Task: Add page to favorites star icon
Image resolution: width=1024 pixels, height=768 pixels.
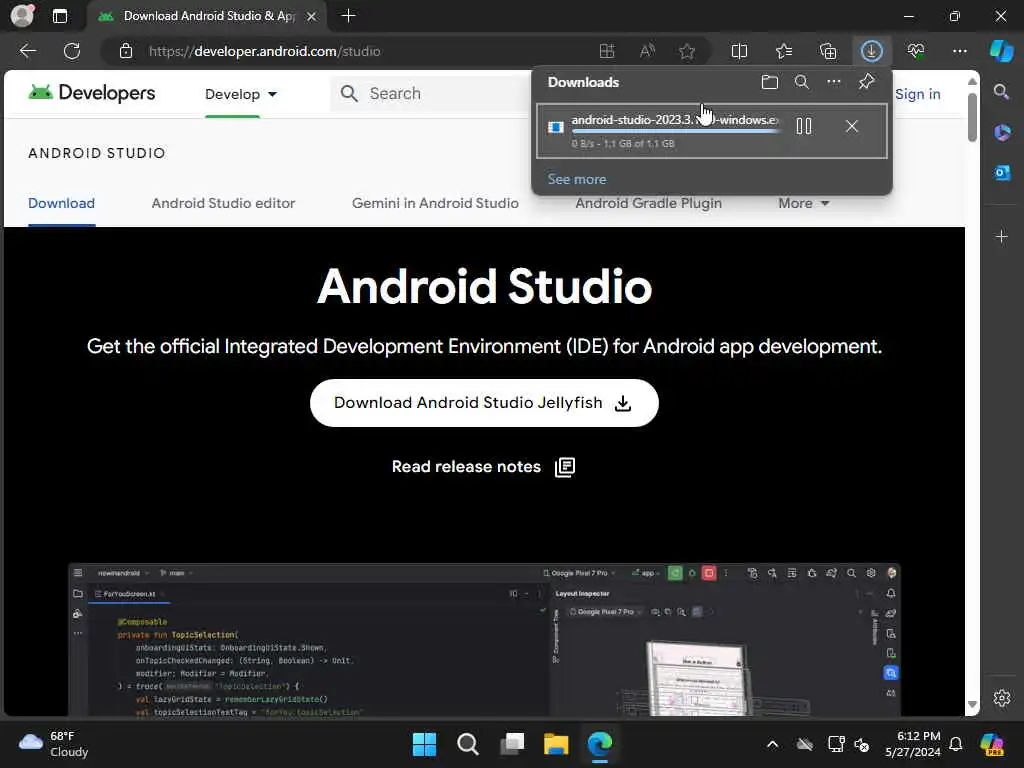Action: [x=686, y=51]
